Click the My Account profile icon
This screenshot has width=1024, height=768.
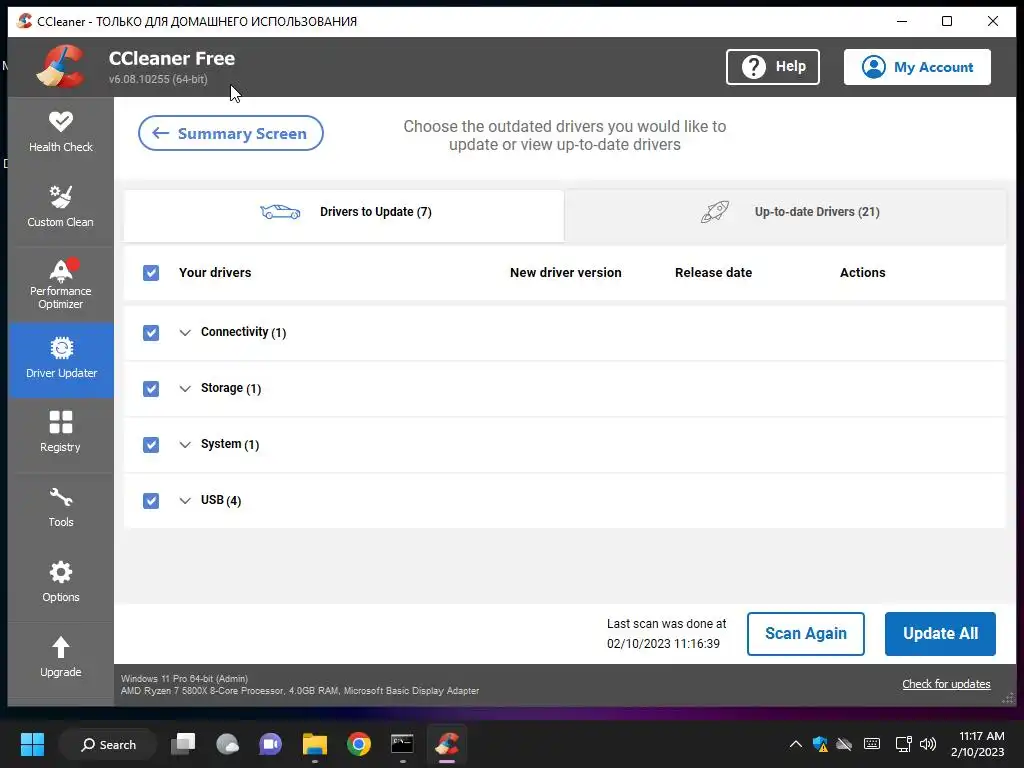tap(873, 67)
